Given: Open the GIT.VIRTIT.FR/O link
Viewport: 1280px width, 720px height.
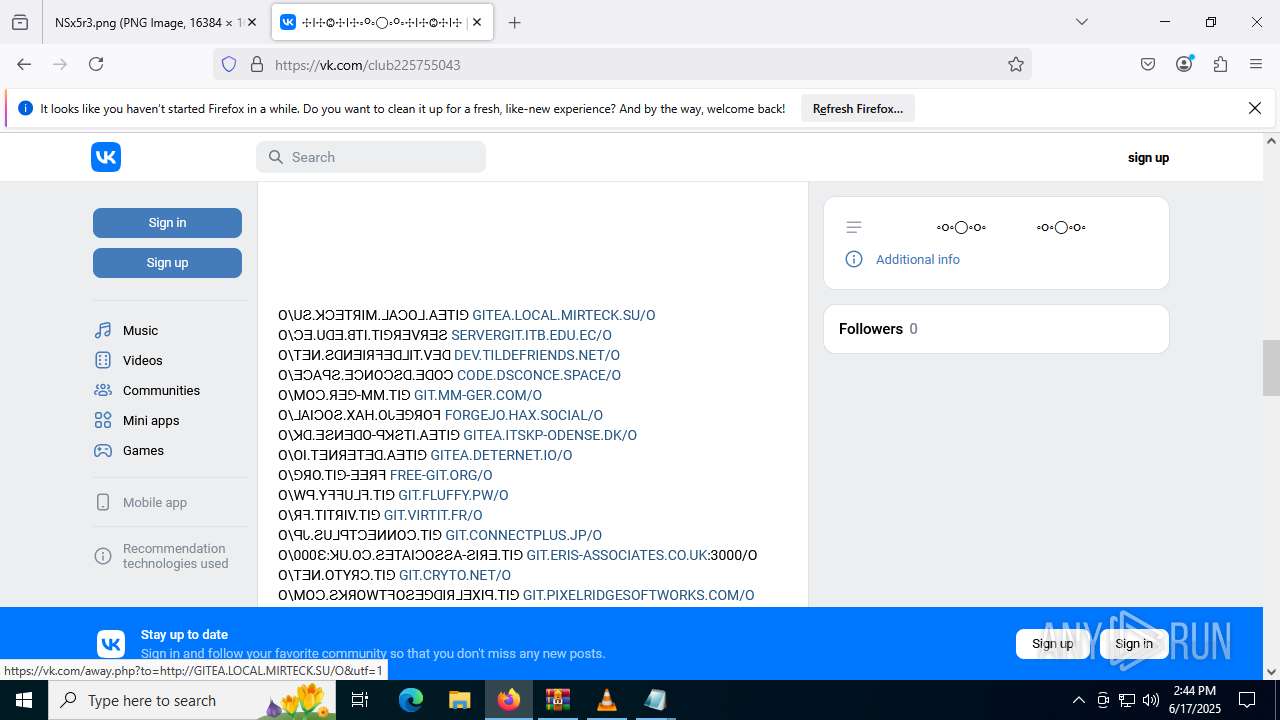Looking at the screenshot, I should pyautogui.click(x=433, y=515).
